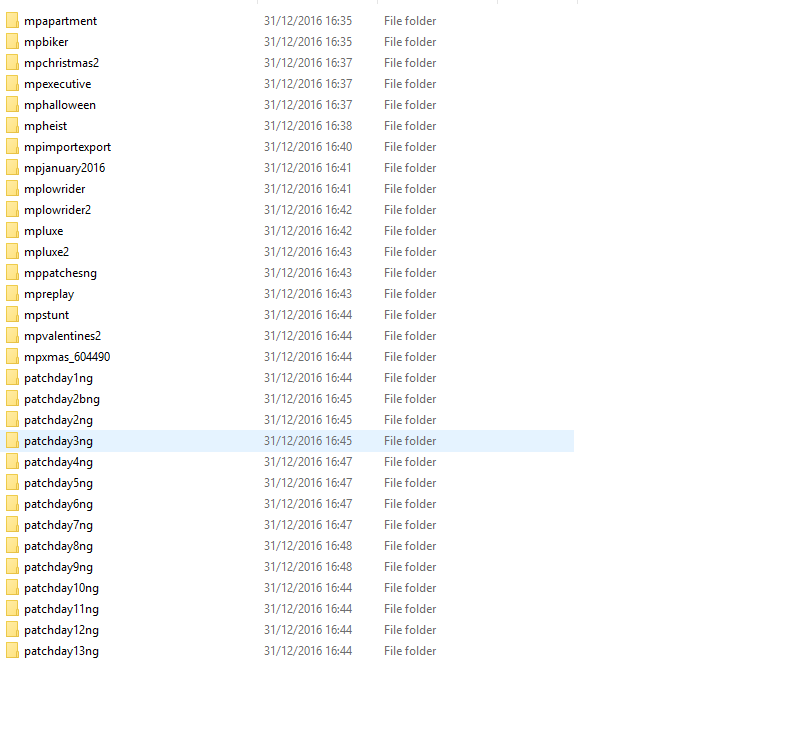
Task: Select the patchday5ng folder name
Action: [x=58, y=483]
